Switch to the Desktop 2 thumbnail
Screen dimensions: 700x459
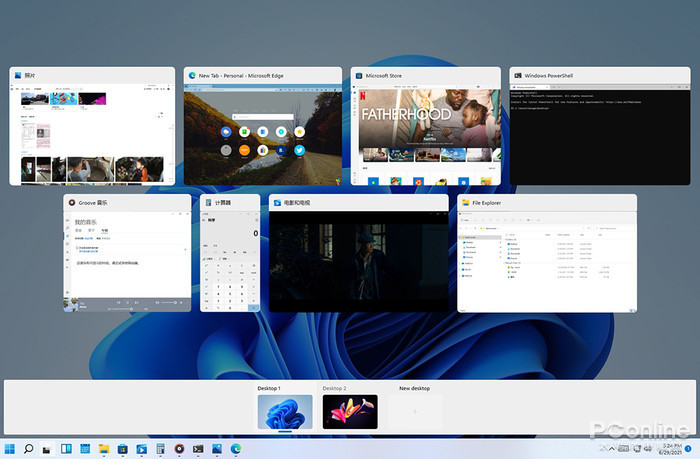pyautogui.click(x=349, y=412)
